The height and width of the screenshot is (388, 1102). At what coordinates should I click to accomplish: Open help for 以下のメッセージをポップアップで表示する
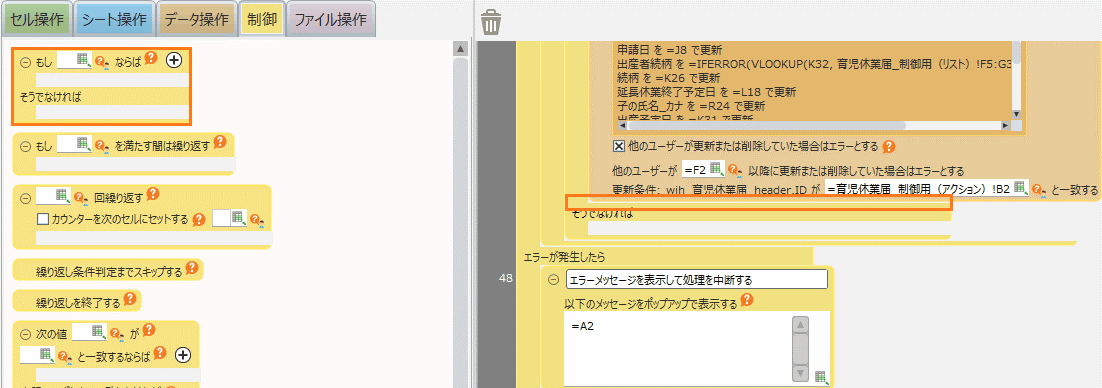[x=747, y=300]
